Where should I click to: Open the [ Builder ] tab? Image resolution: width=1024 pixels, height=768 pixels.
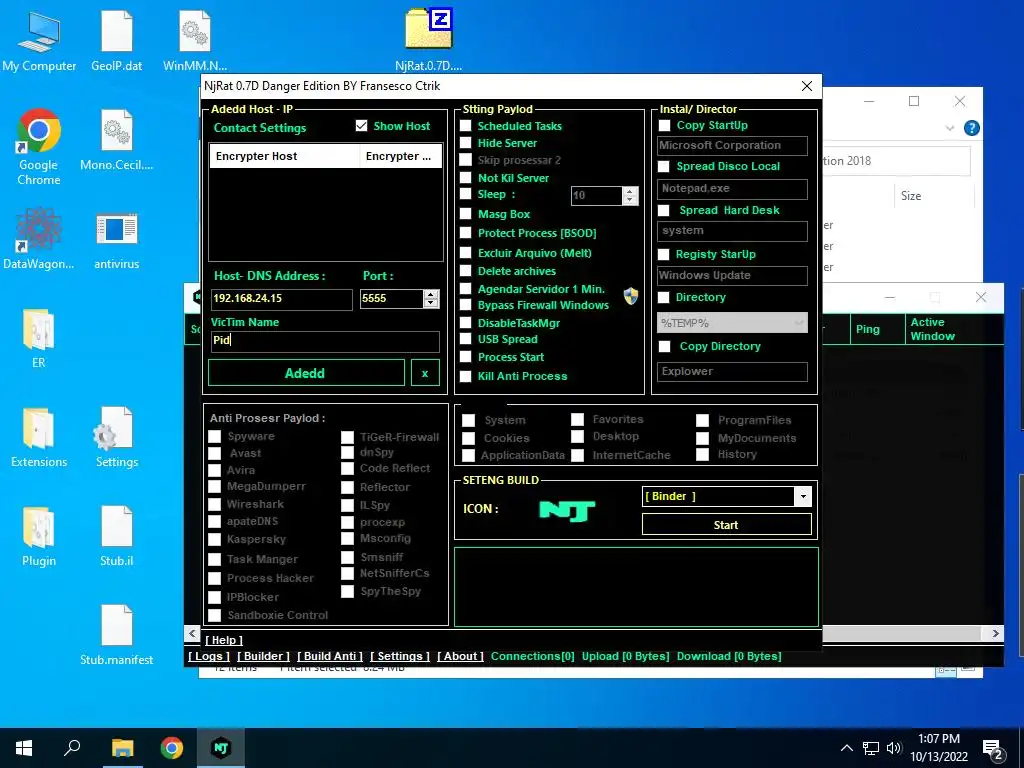click(x=263, y=656)
